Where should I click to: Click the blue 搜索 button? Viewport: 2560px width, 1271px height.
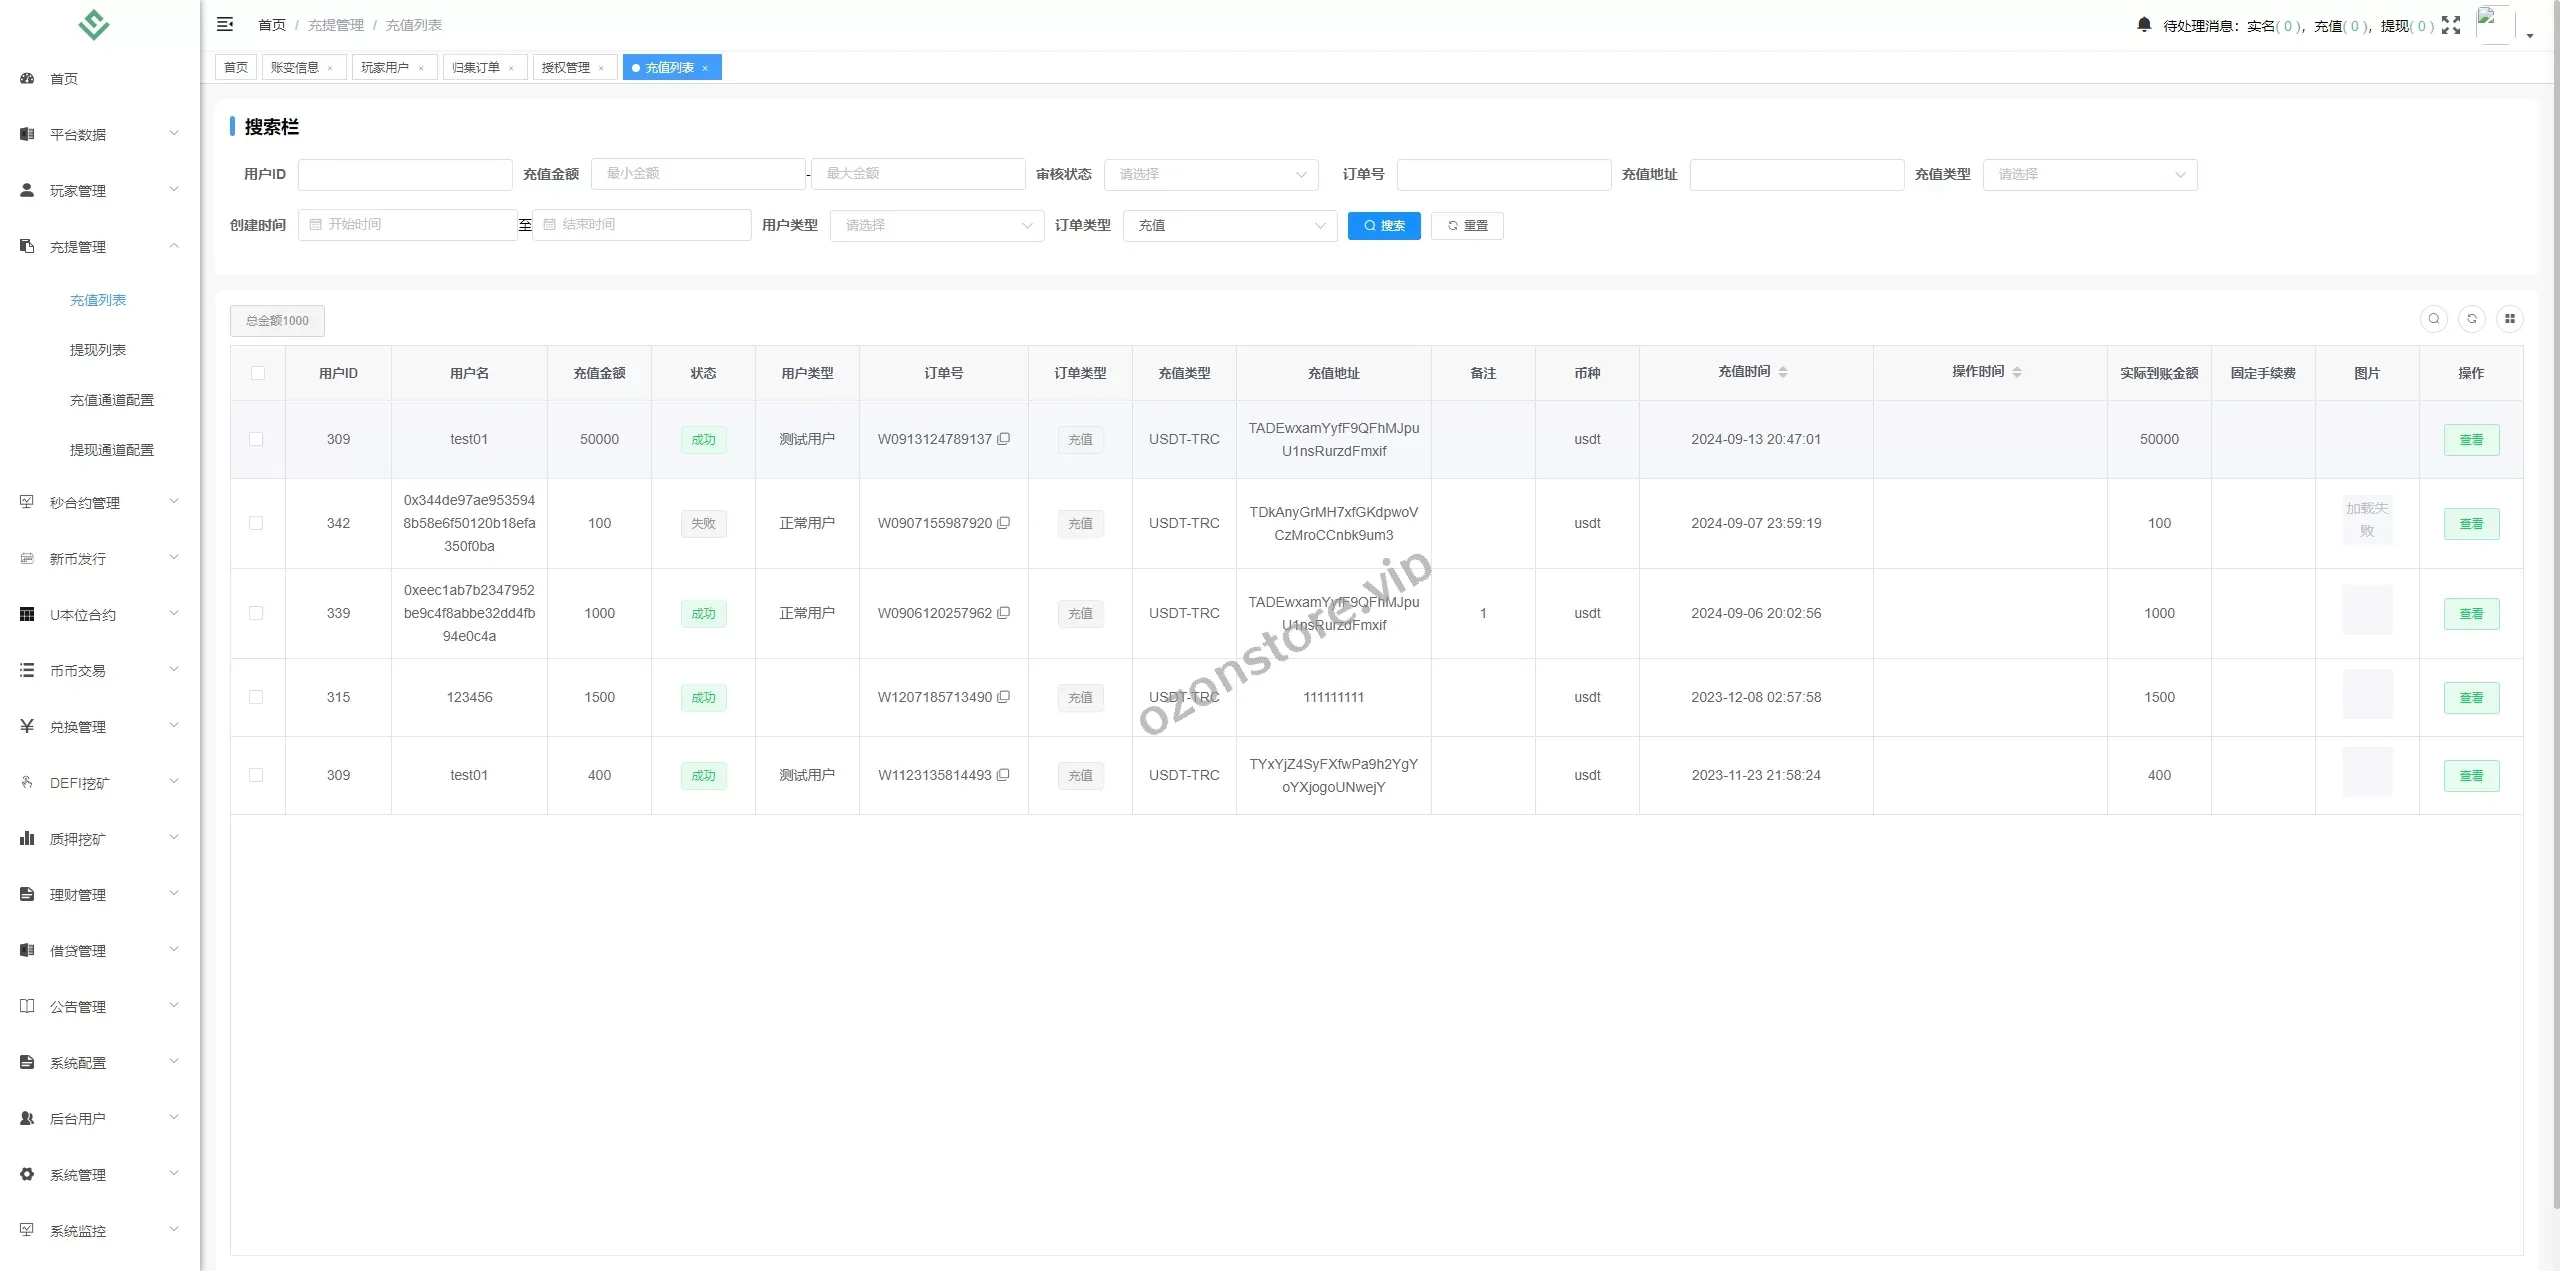click(x=1383, y=225)
